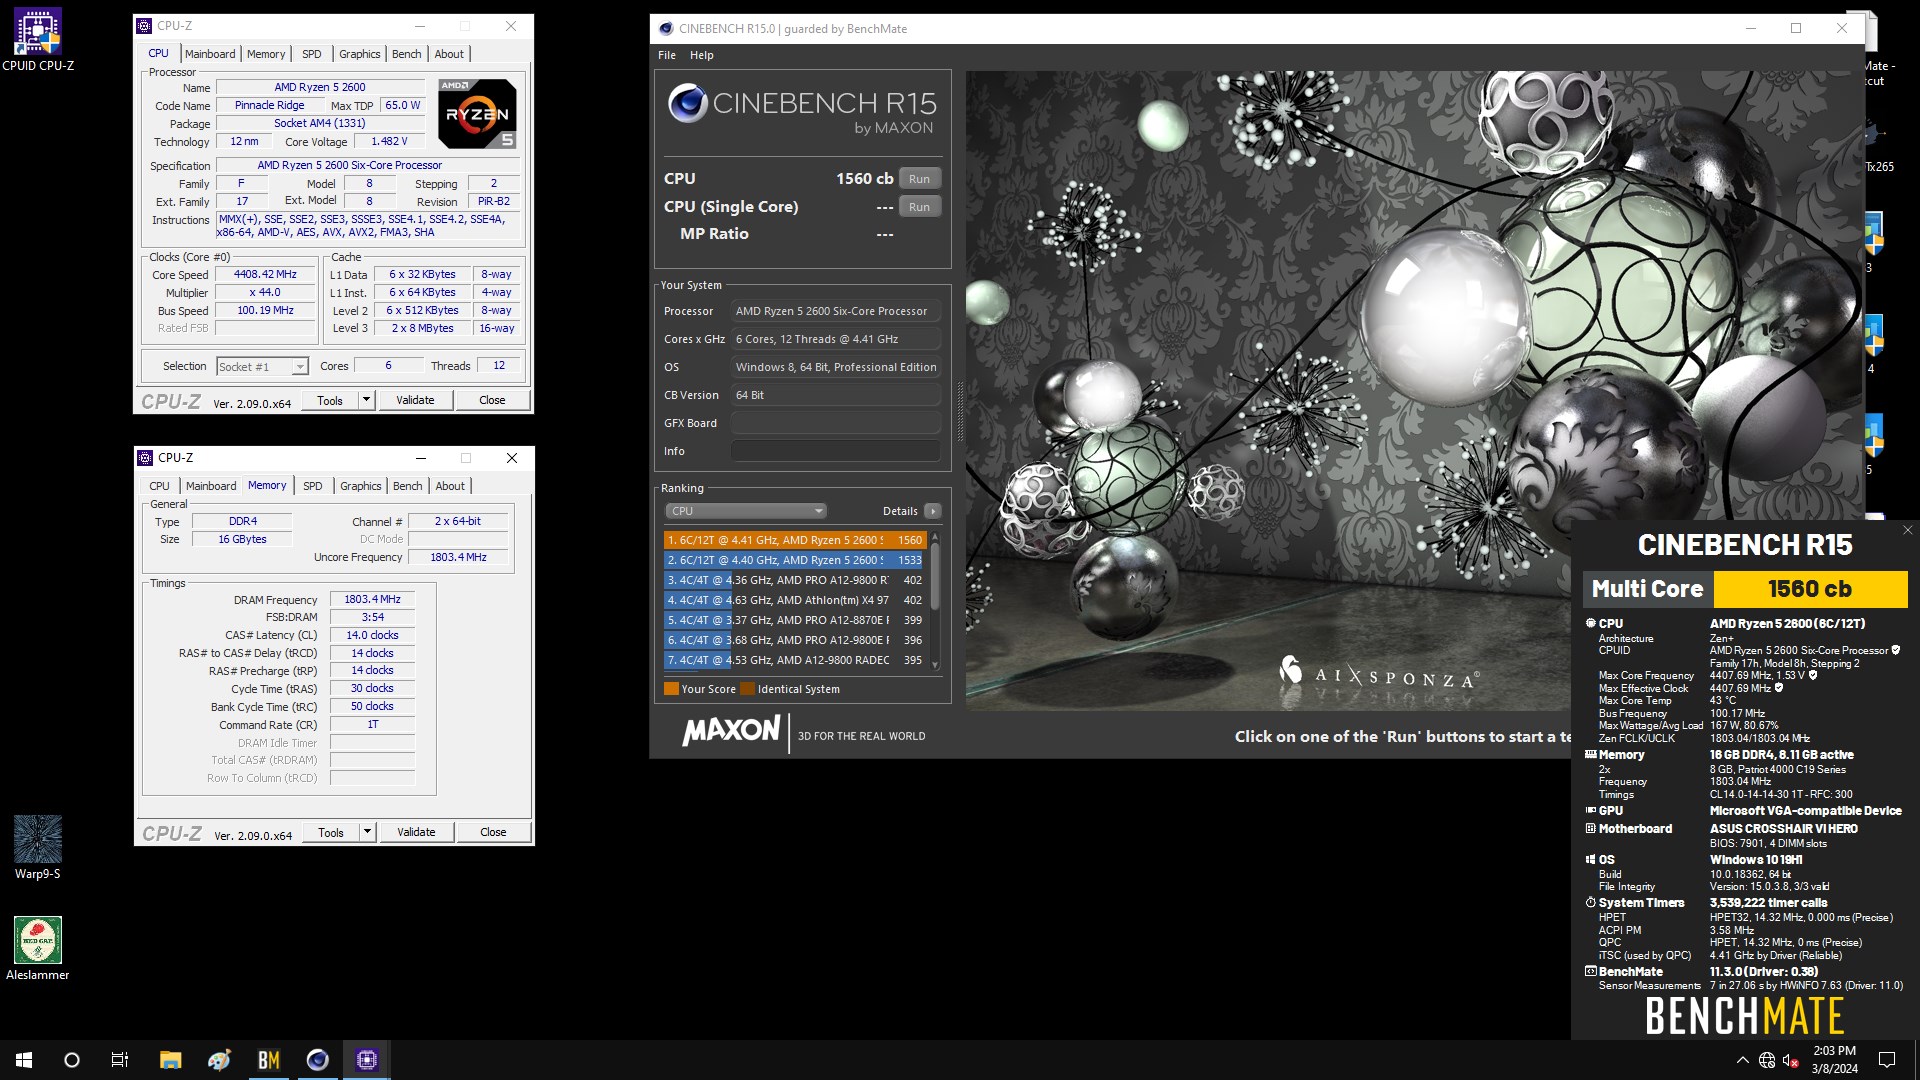Click the Cinebench window title bar icon
This screenshot has height=1080, width=1920.
[x=666, y=28]
